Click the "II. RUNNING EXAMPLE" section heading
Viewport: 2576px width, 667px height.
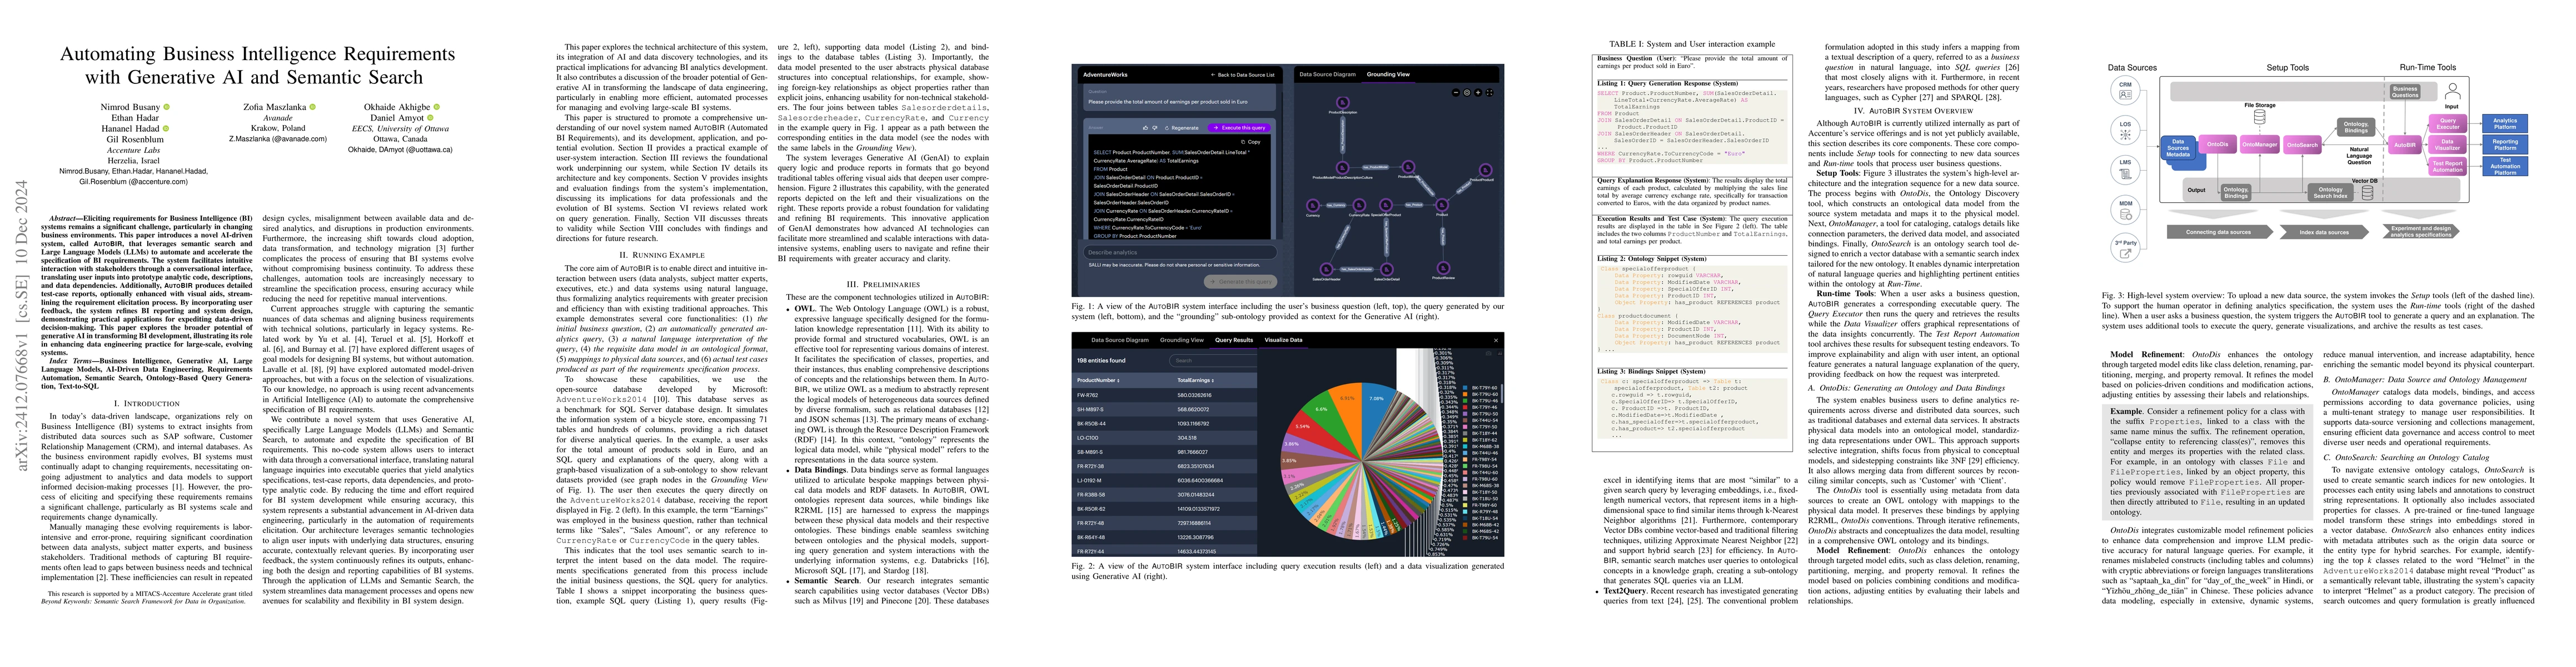661,255
